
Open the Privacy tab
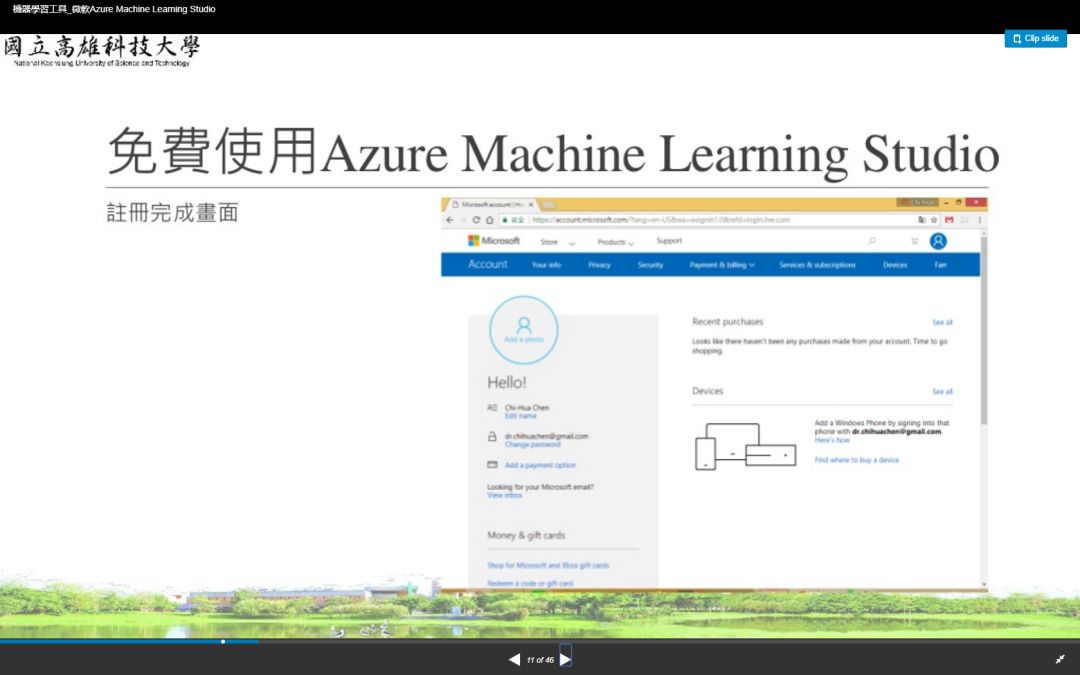tap(599, 264)
